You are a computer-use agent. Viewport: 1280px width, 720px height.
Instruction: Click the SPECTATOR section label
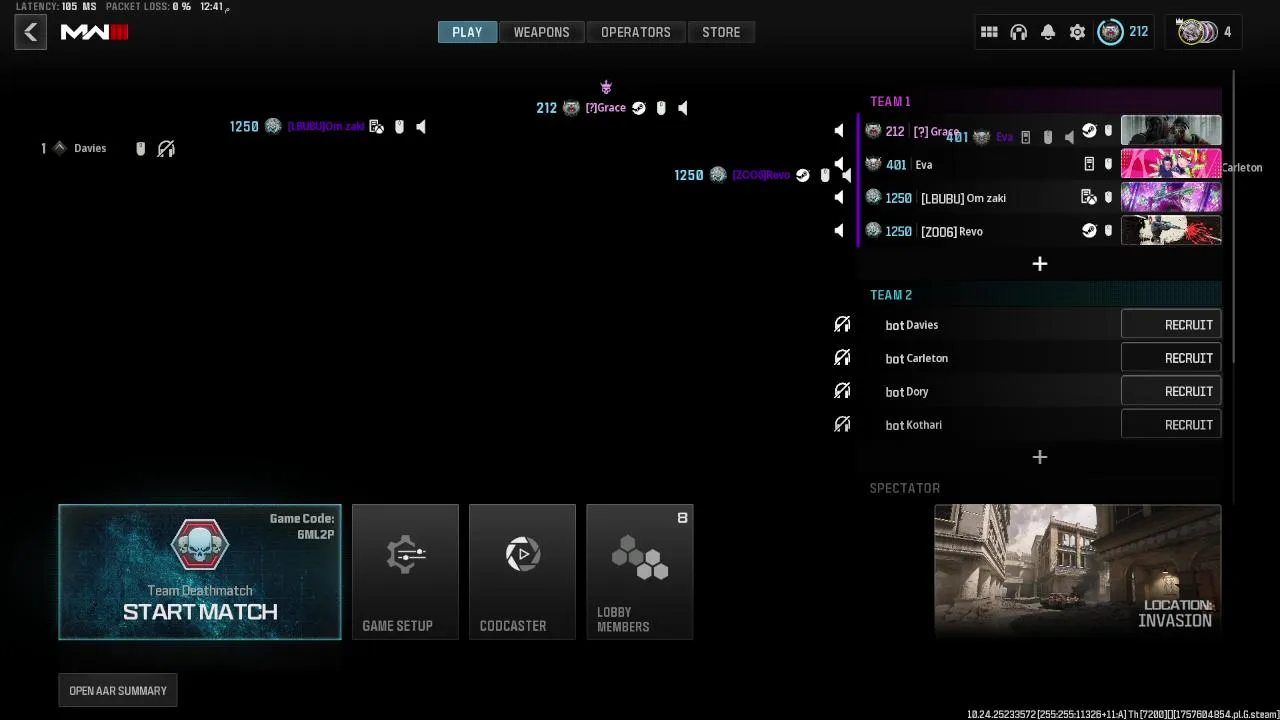[x=905, y=488]
